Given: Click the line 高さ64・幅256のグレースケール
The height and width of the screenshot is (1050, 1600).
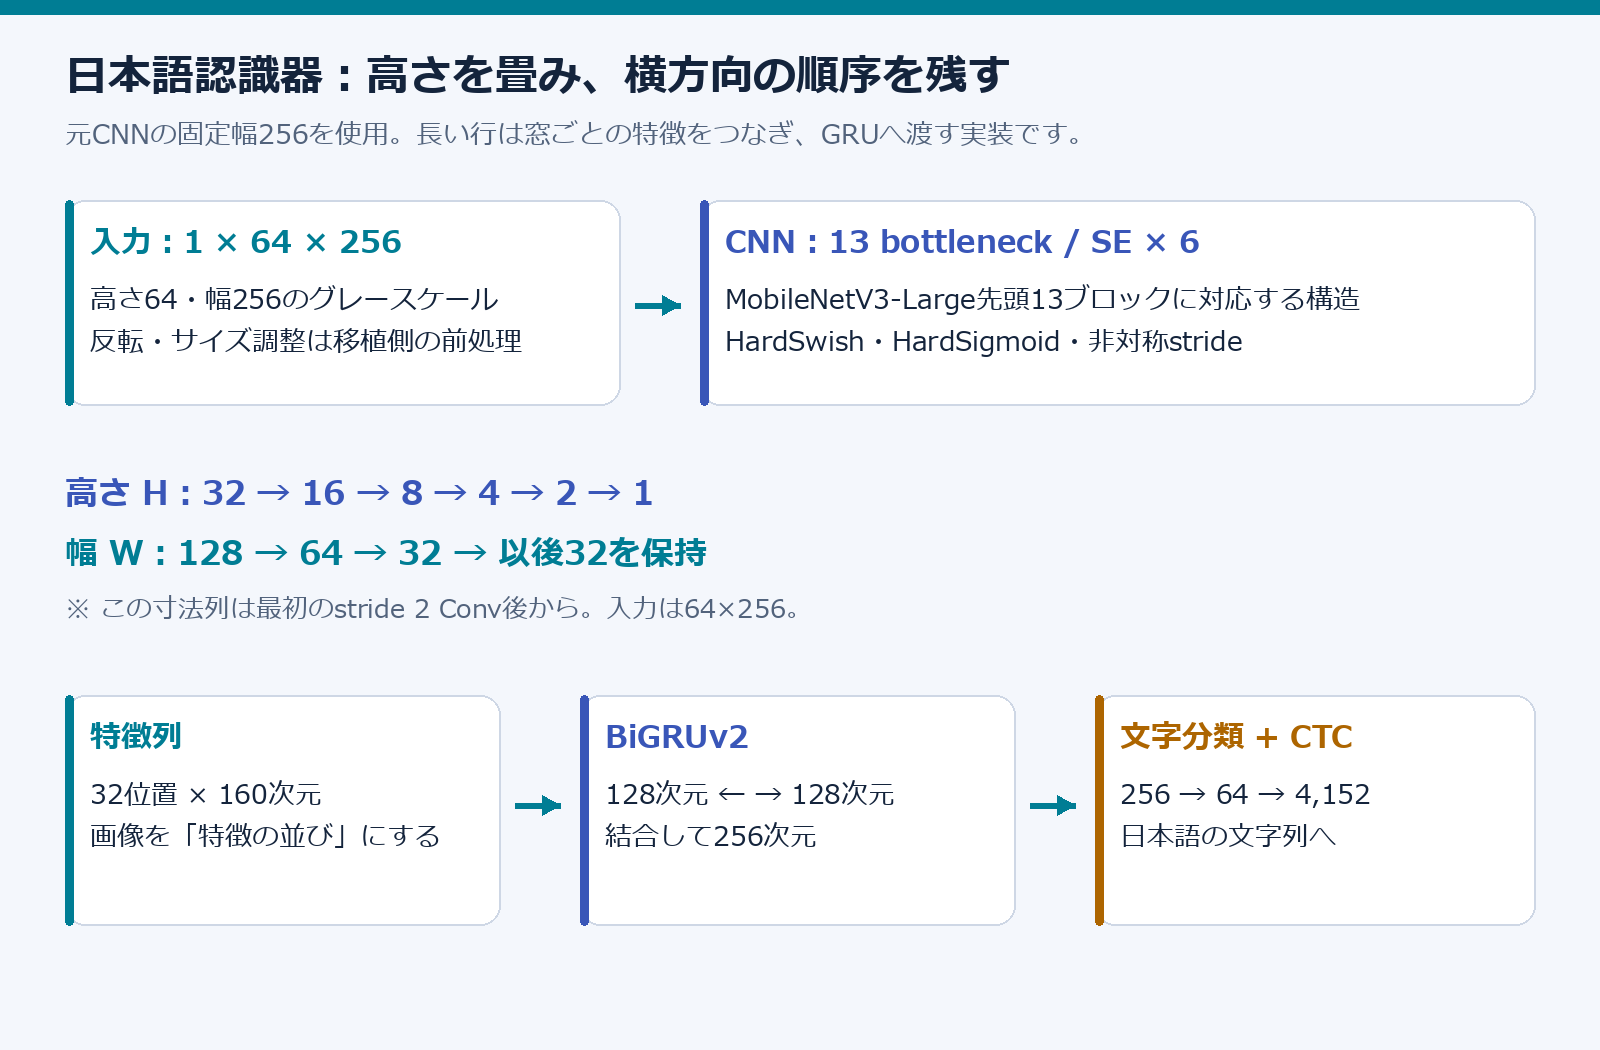Looking at the screenshot, I should coord(294,299).
